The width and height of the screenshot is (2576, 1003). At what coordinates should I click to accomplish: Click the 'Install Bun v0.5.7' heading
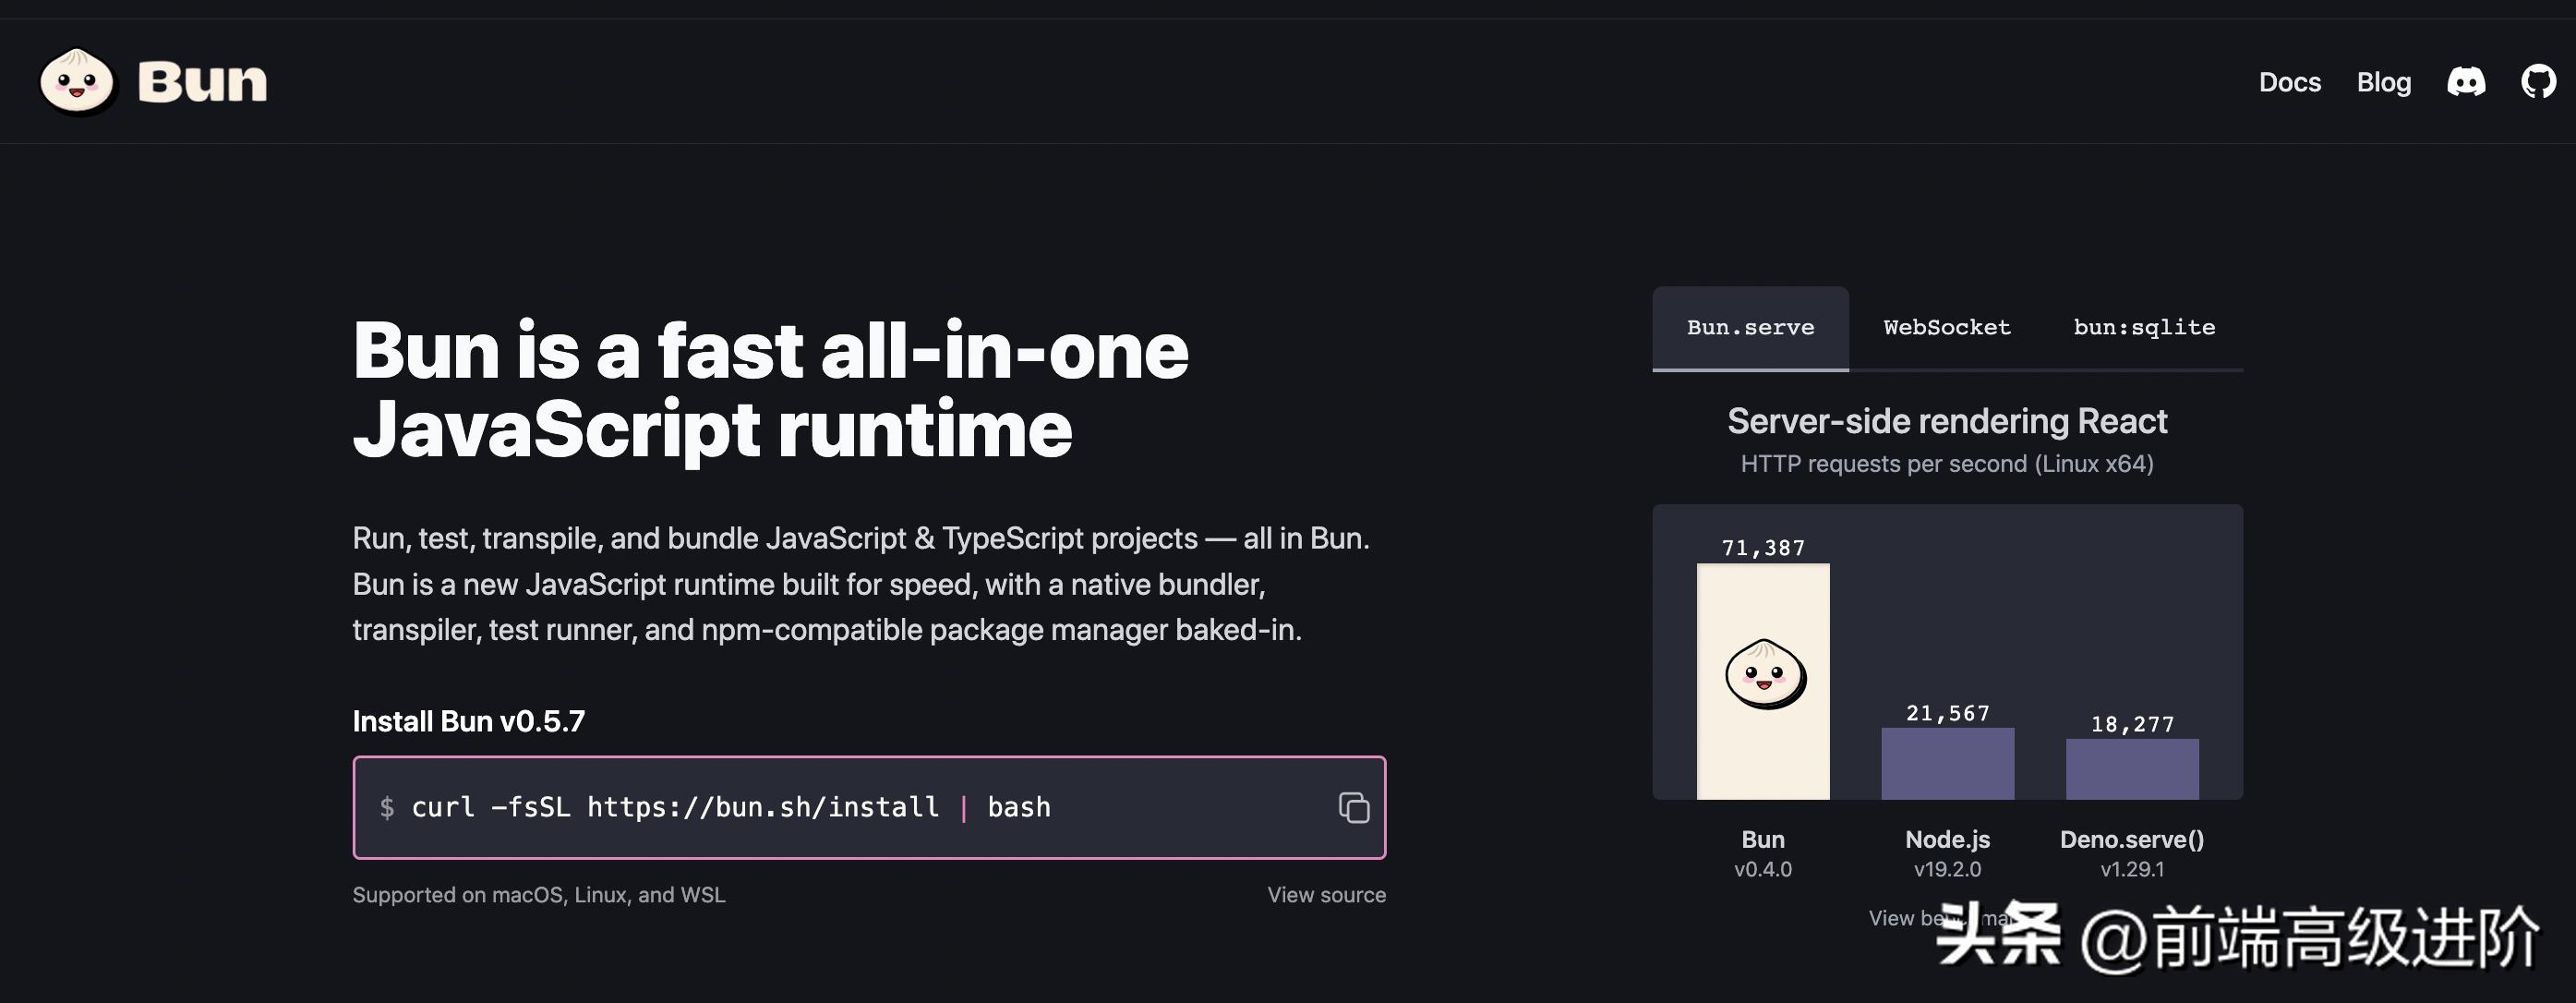pyautogui.click(x=468, y=721)
